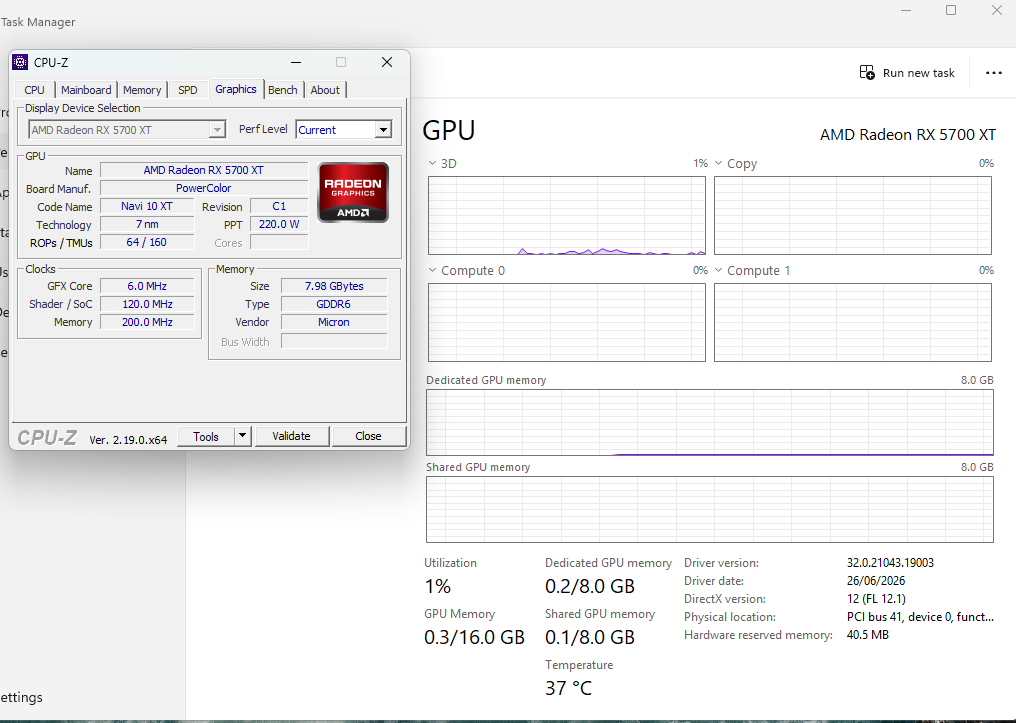
Task: Minimize the Task Manager window
Action: tap(906, 10)
